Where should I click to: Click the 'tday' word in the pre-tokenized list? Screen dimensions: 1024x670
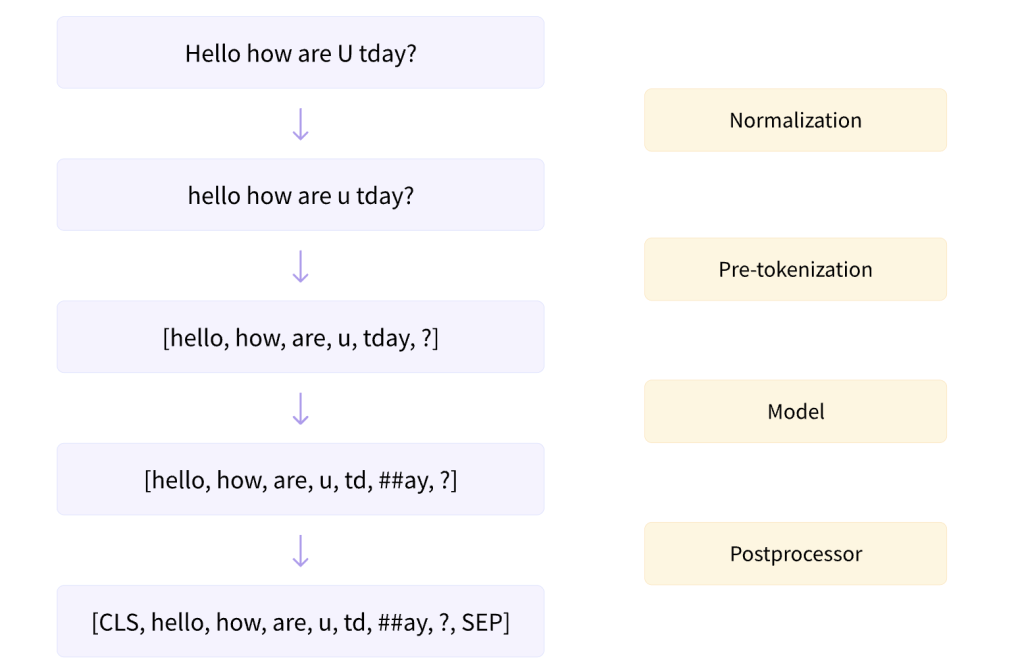(x=386, y=338)
